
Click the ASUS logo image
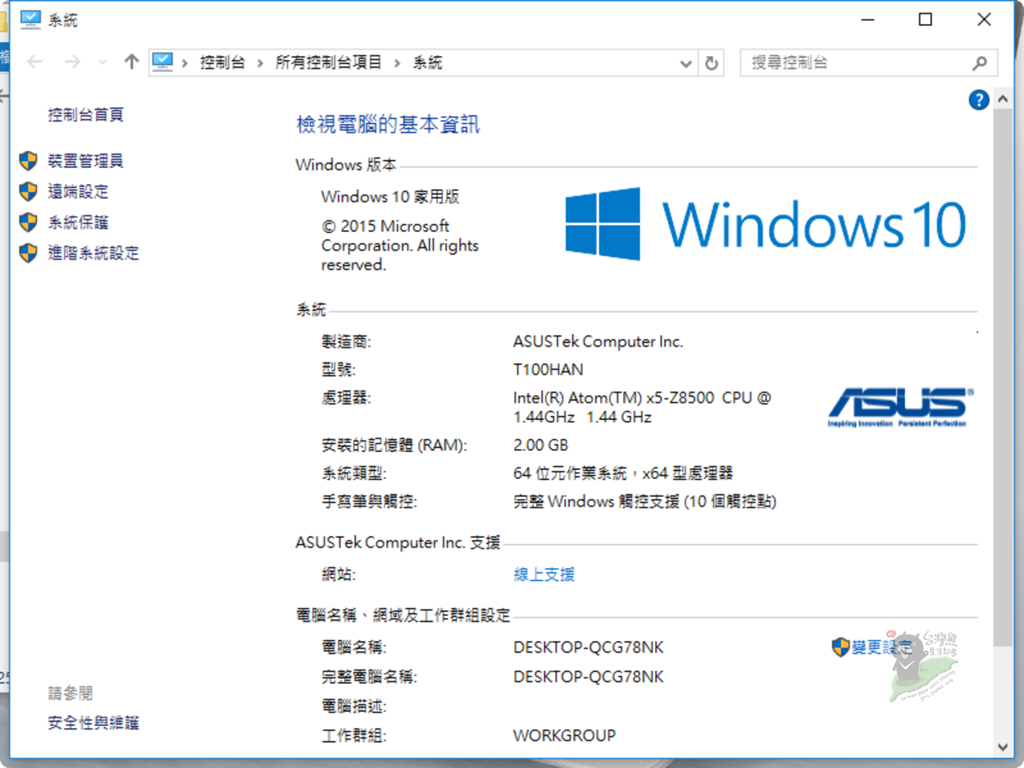(901, 408)
